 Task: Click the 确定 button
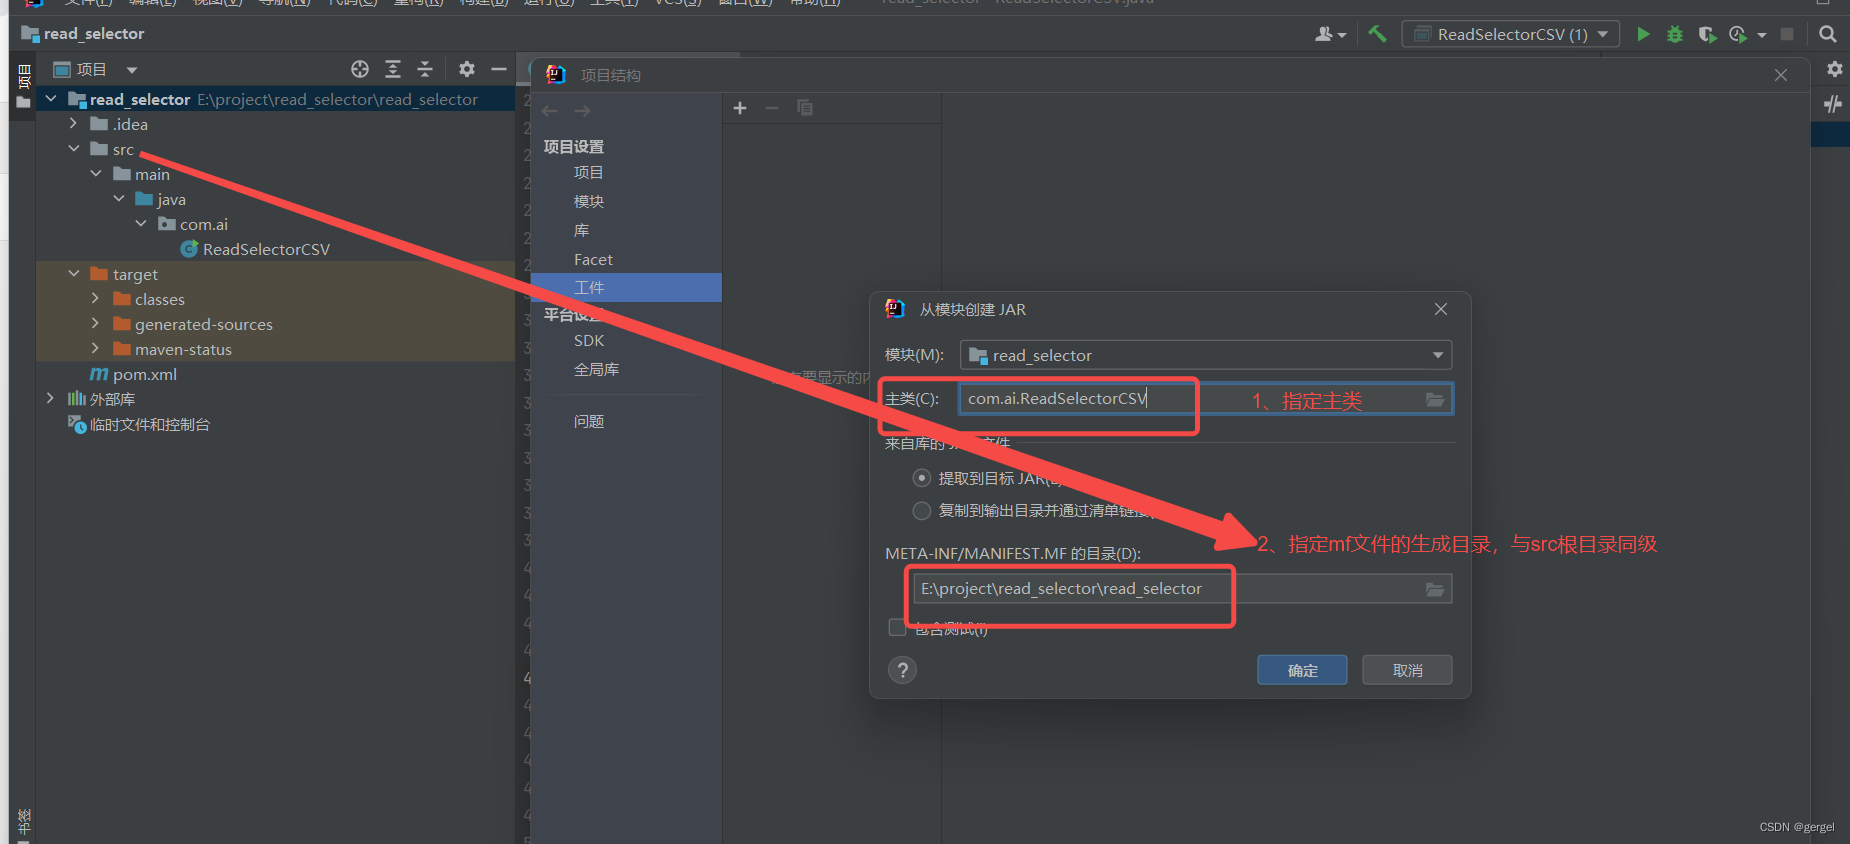1302,670
